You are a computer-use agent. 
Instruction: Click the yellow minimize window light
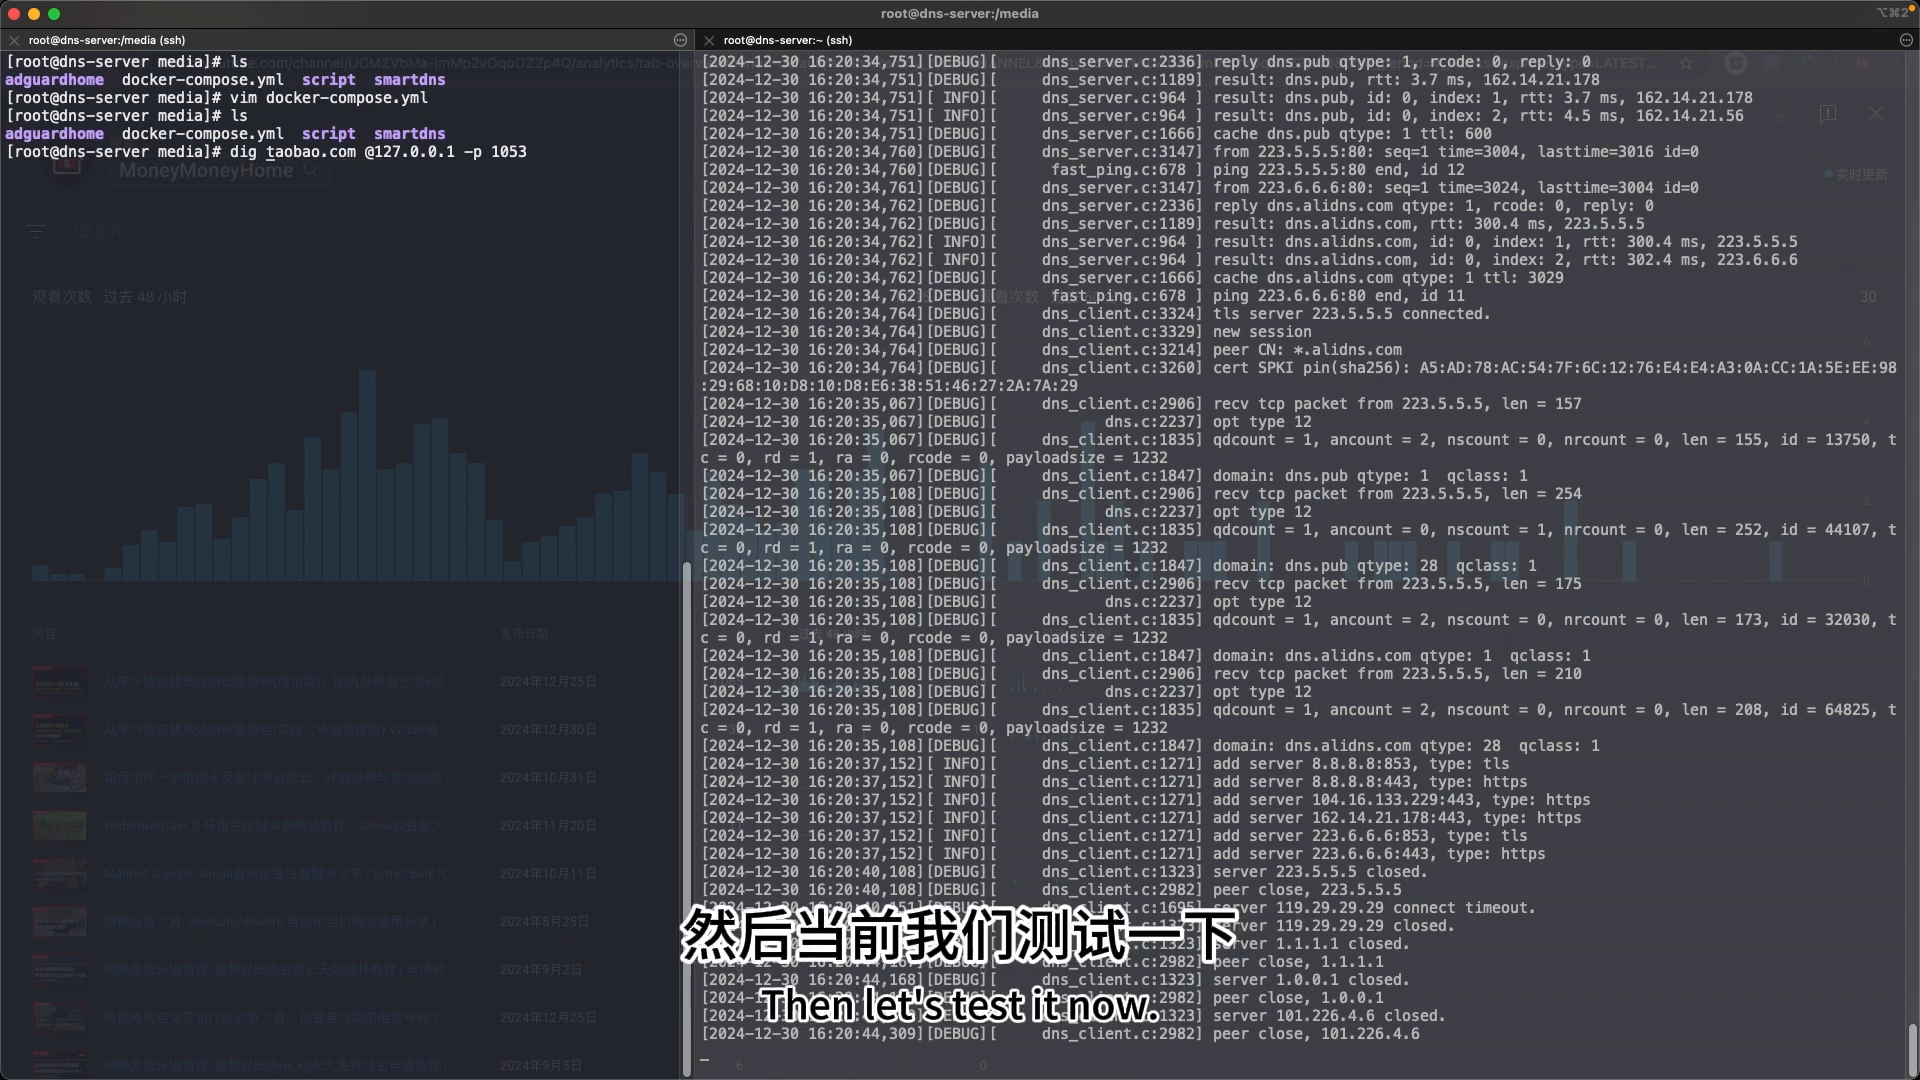34,14
